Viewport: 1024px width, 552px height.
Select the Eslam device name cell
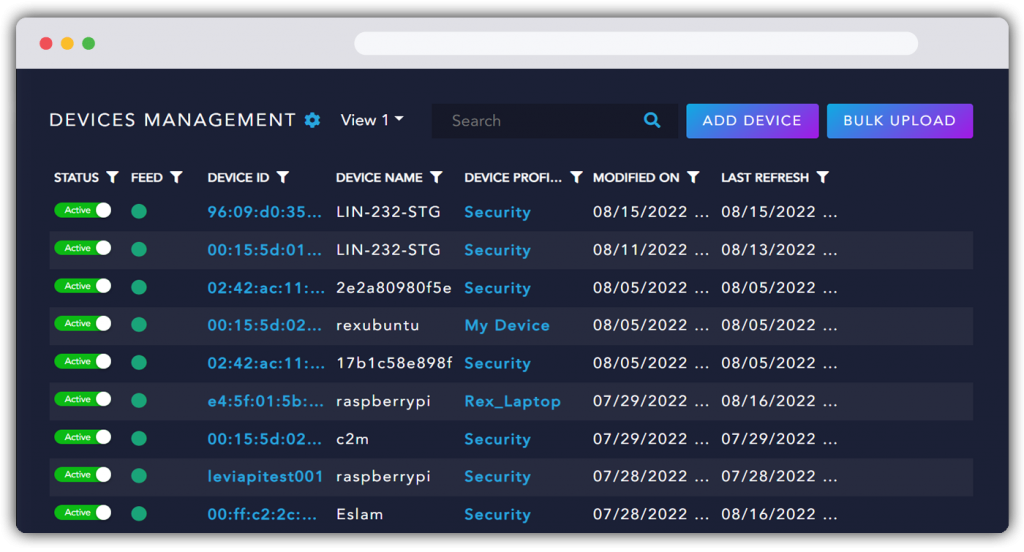click(360, 514)
